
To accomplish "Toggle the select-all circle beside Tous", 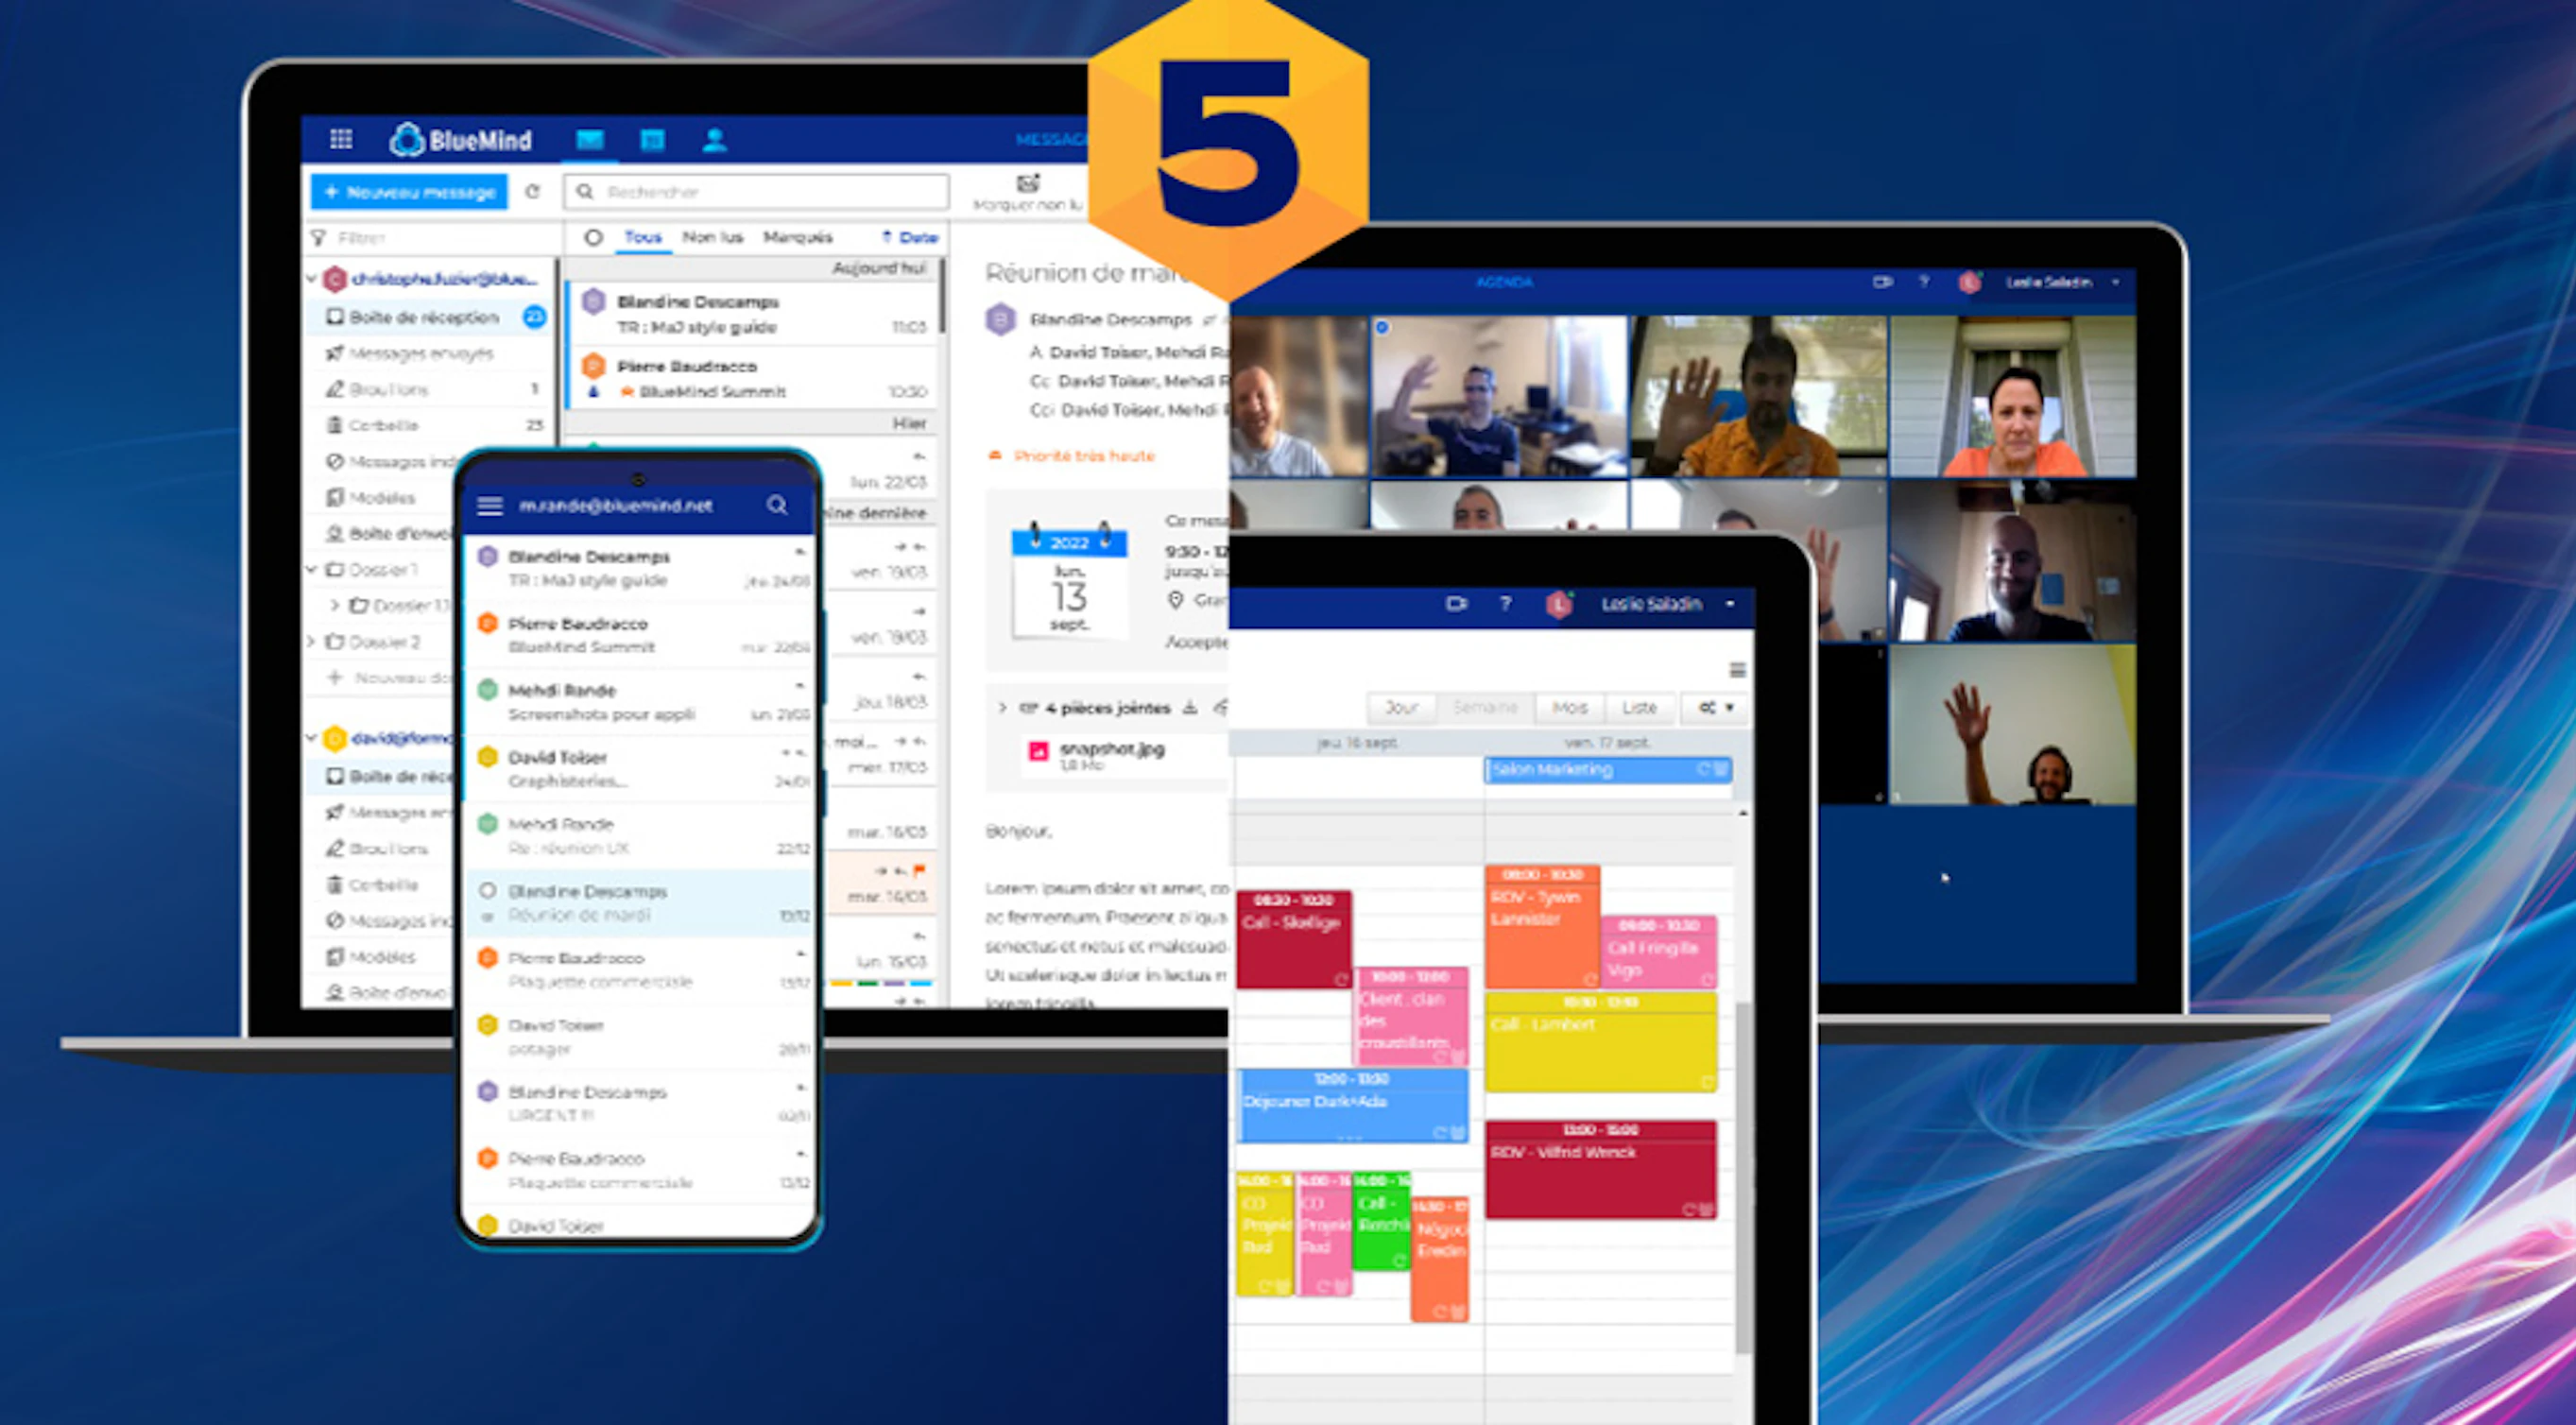I will 593,237.
